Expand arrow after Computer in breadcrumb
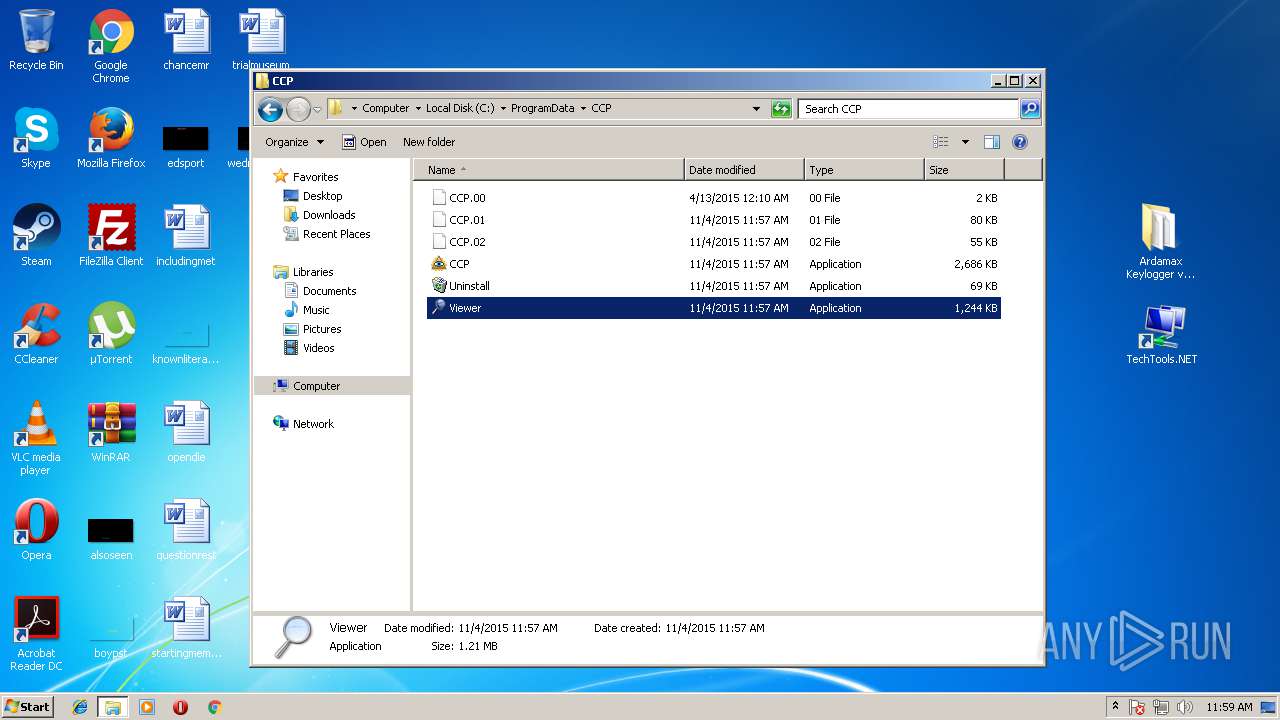Viewport: 1280px width, 720px height. point(418,109)
